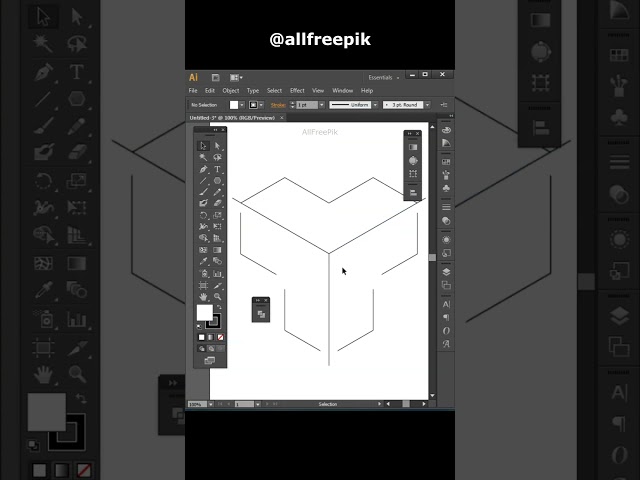Select the Direct Selection tool
This screenshot has width=640, height=480.
point(218,146)
